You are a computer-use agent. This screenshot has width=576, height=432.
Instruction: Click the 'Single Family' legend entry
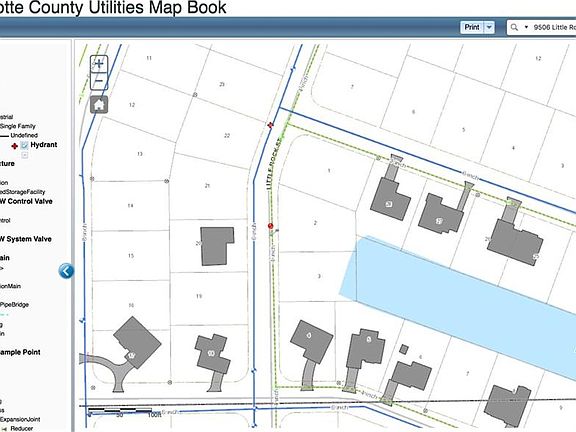click(x=18, y=126)
